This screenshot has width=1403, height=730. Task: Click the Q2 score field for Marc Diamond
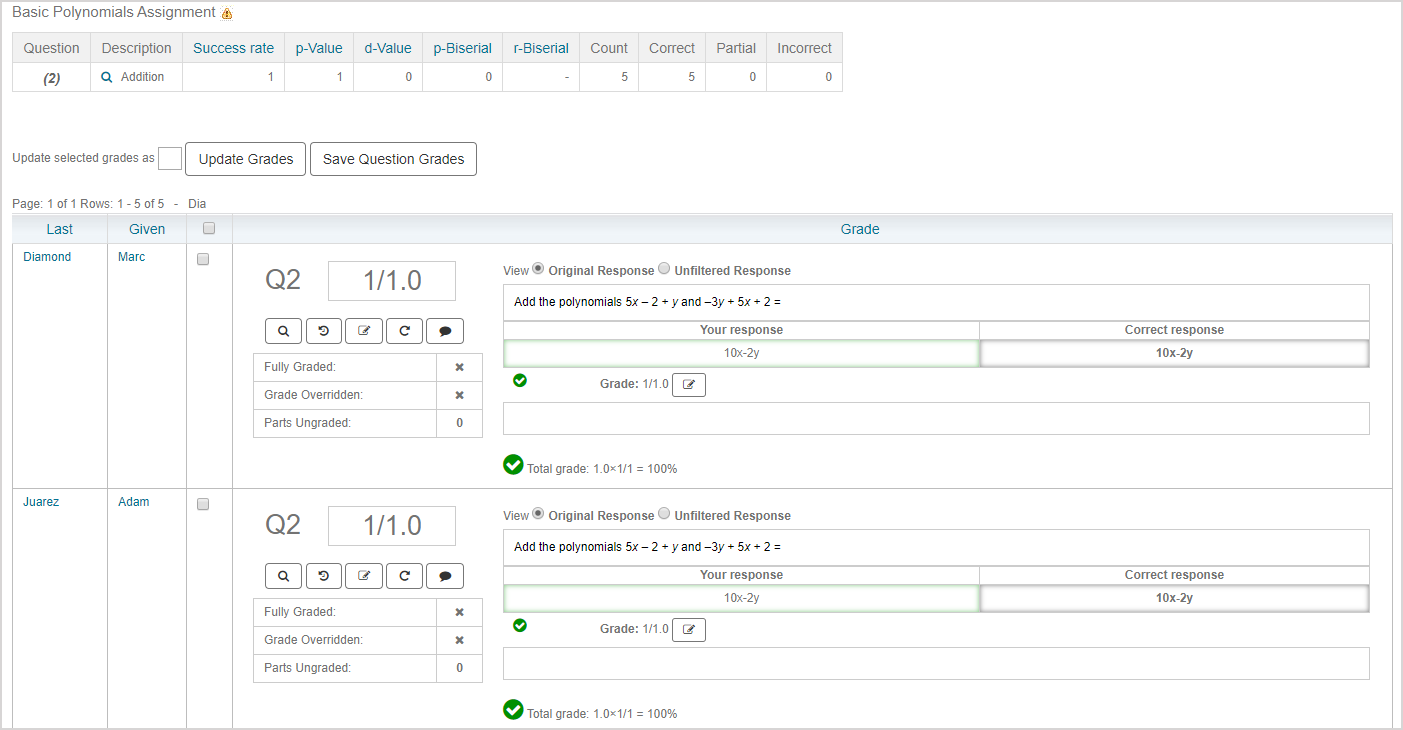tap(392, 281)
